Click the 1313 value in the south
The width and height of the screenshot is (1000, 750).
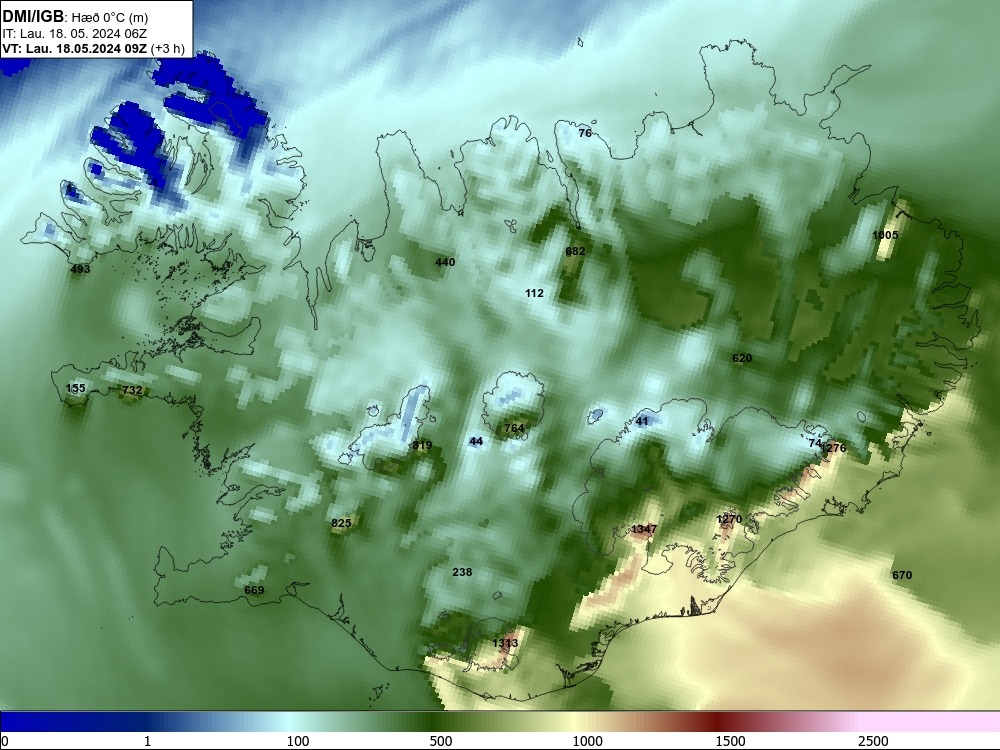click(505, 643)
